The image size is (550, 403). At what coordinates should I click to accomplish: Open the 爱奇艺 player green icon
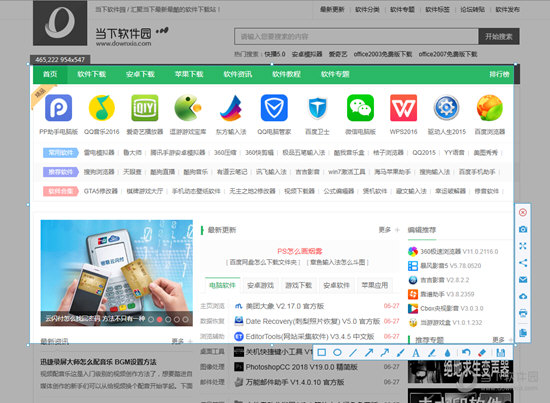pyautogui.click(x=145, y=108)
